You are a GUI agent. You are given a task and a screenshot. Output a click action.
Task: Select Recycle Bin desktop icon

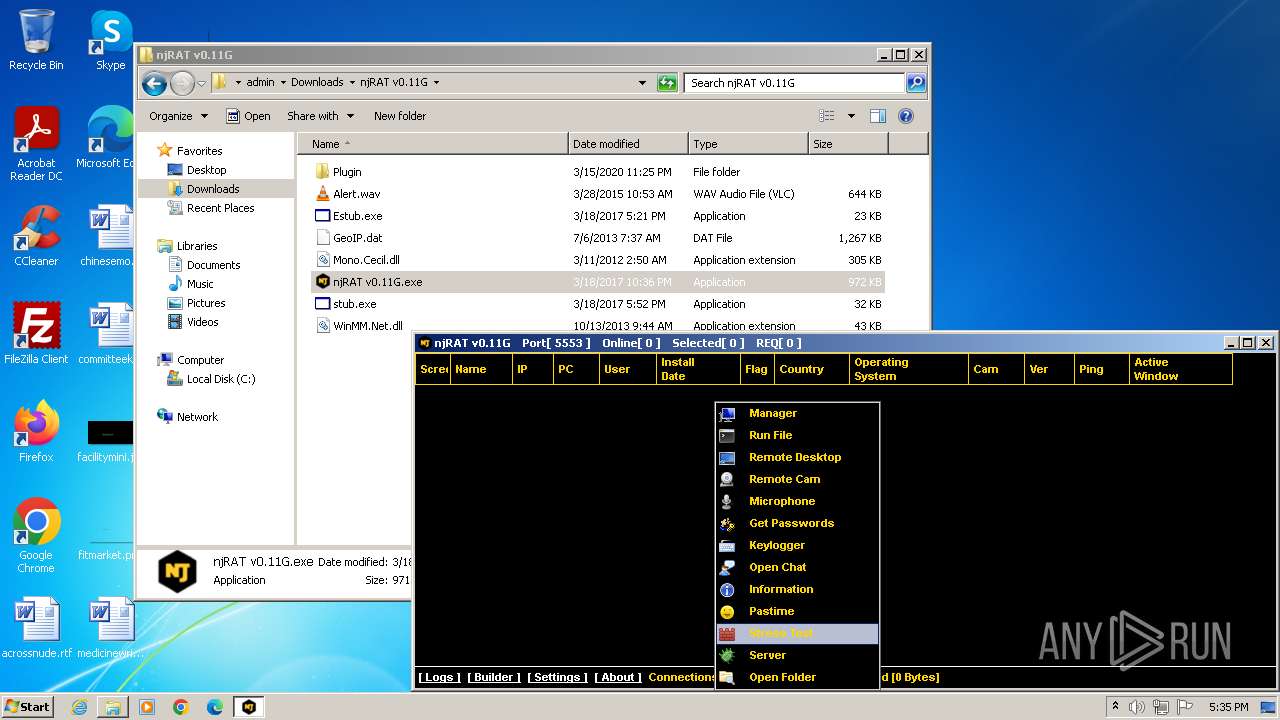tap(36, 40)
